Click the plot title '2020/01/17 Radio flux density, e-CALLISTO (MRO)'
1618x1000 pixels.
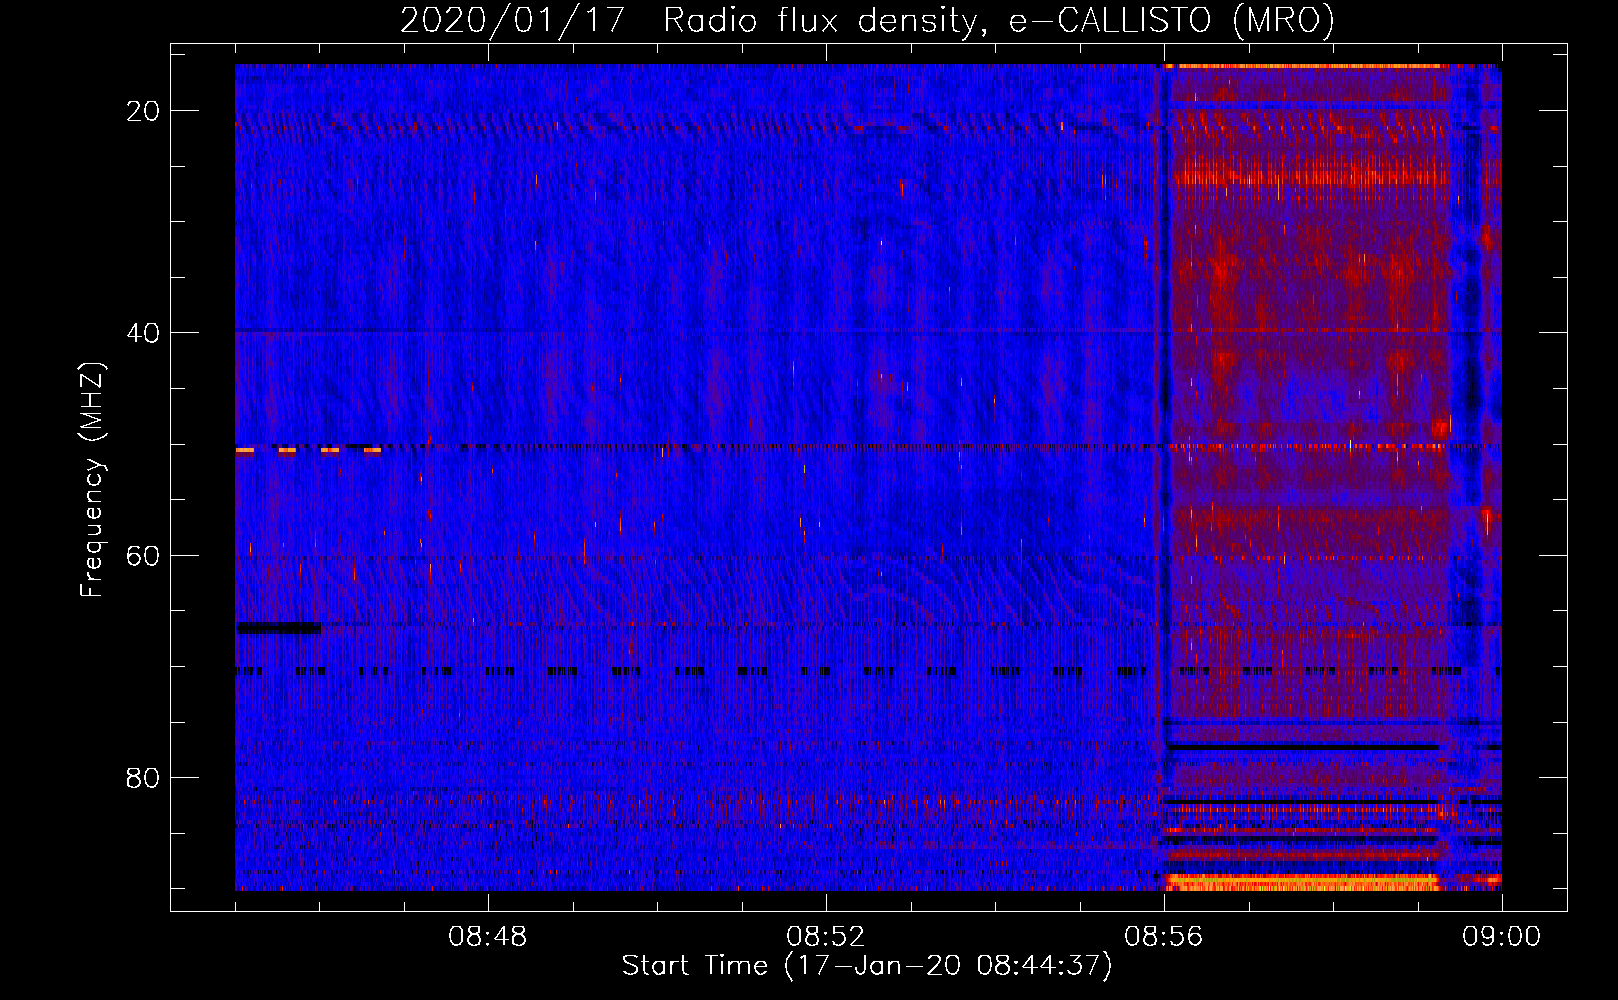pos(867,21)
